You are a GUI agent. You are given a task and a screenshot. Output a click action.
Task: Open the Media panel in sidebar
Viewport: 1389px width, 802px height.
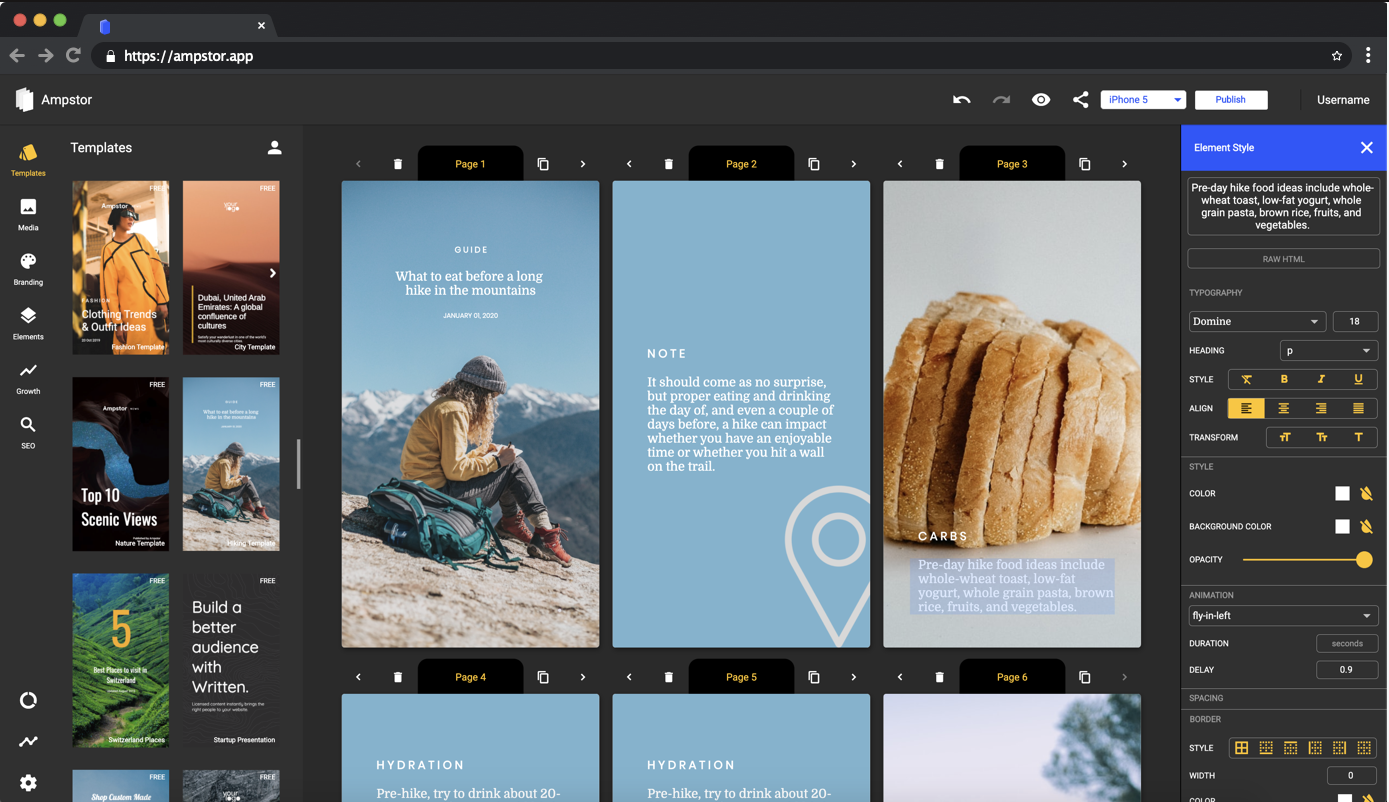tap(28, 213)
